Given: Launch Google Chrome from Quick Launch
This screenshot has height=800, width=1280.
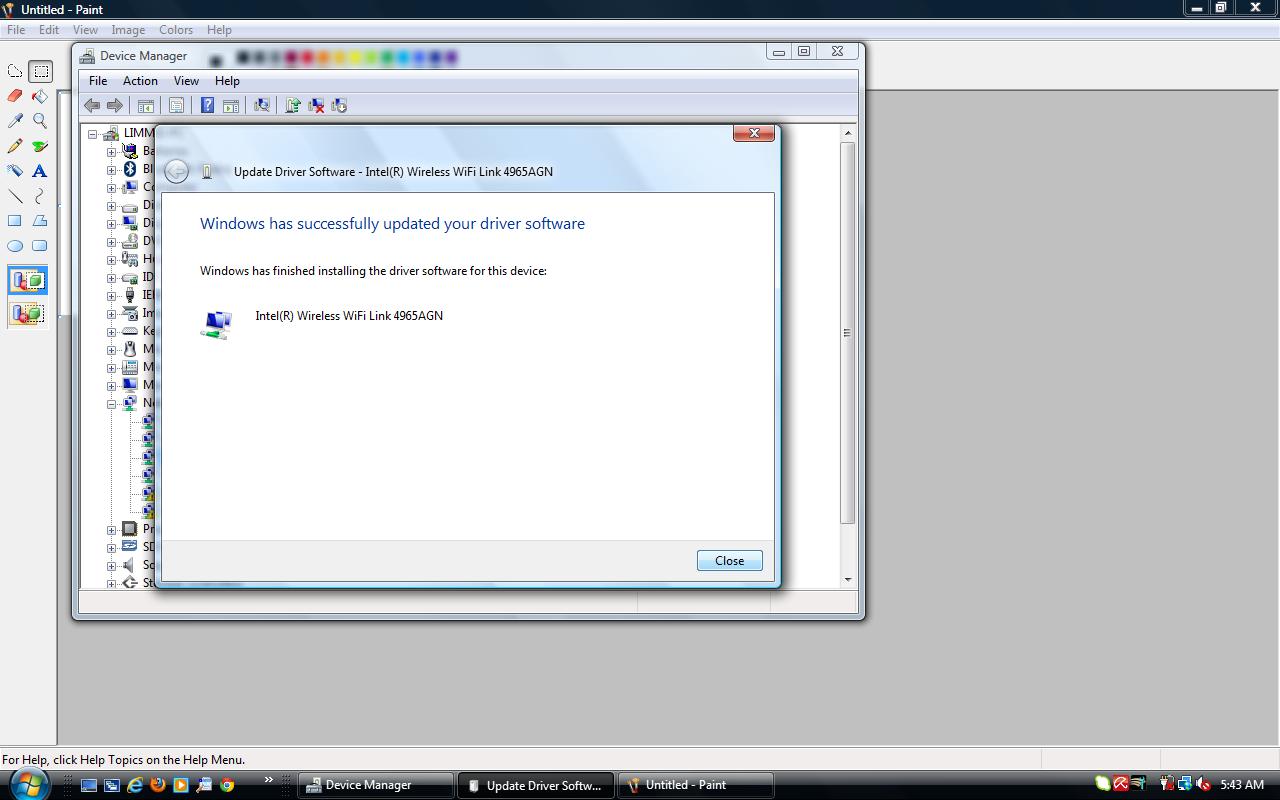Looking at the screenshot, I should [x=227, y=785].
